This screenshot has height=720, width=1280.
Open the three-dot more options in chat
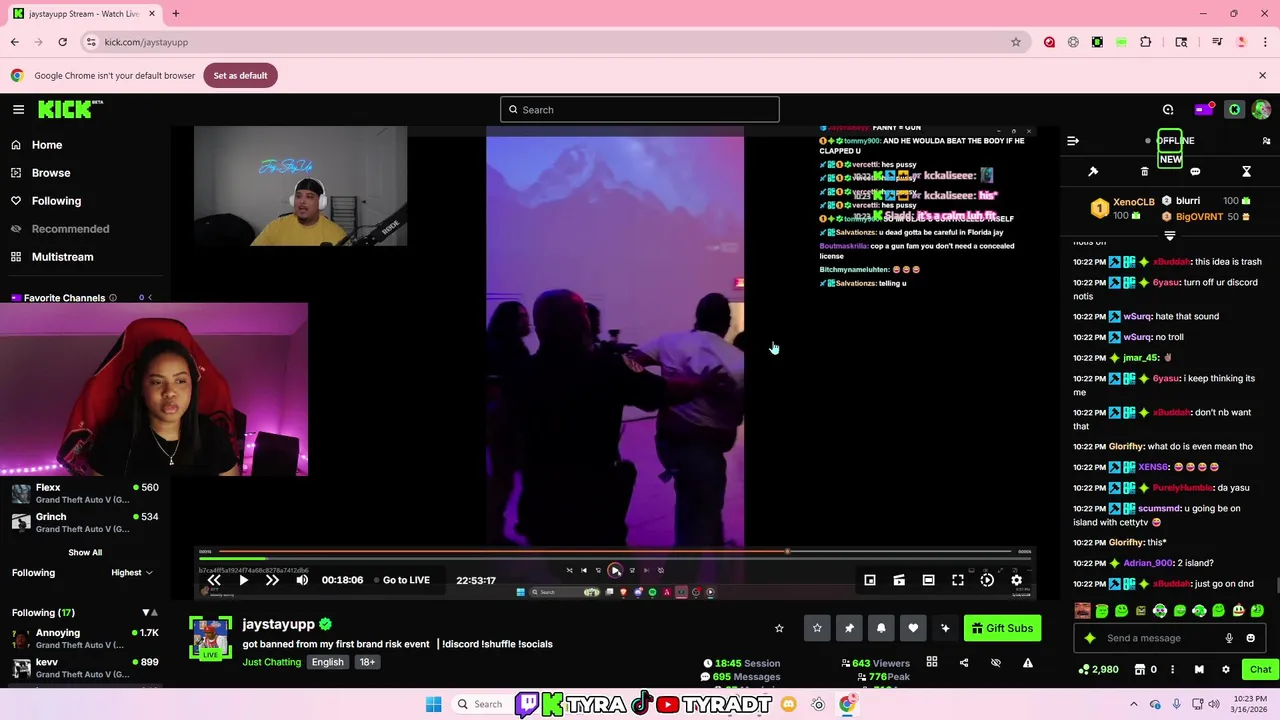(1174, 669)
